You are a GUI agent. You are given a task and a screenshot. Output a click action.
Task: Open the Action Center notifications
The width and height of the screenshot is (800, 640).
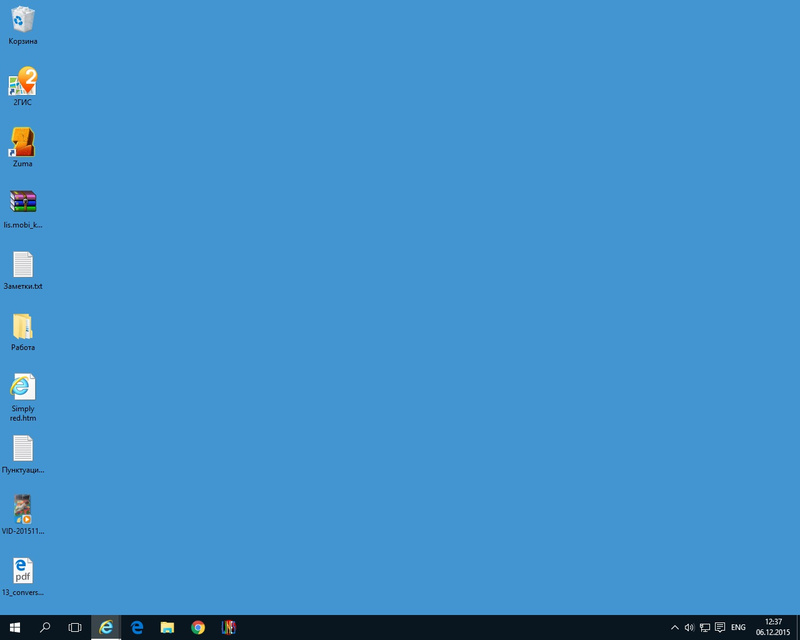[720, 627]
